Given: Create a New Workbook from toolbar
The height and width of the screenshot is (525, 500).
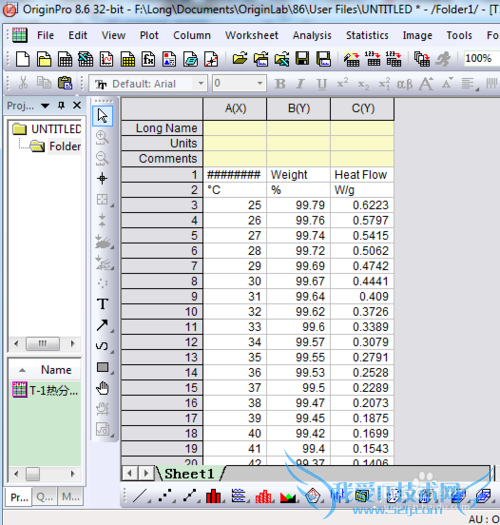Looking at the screenshot, I should 65,60.
